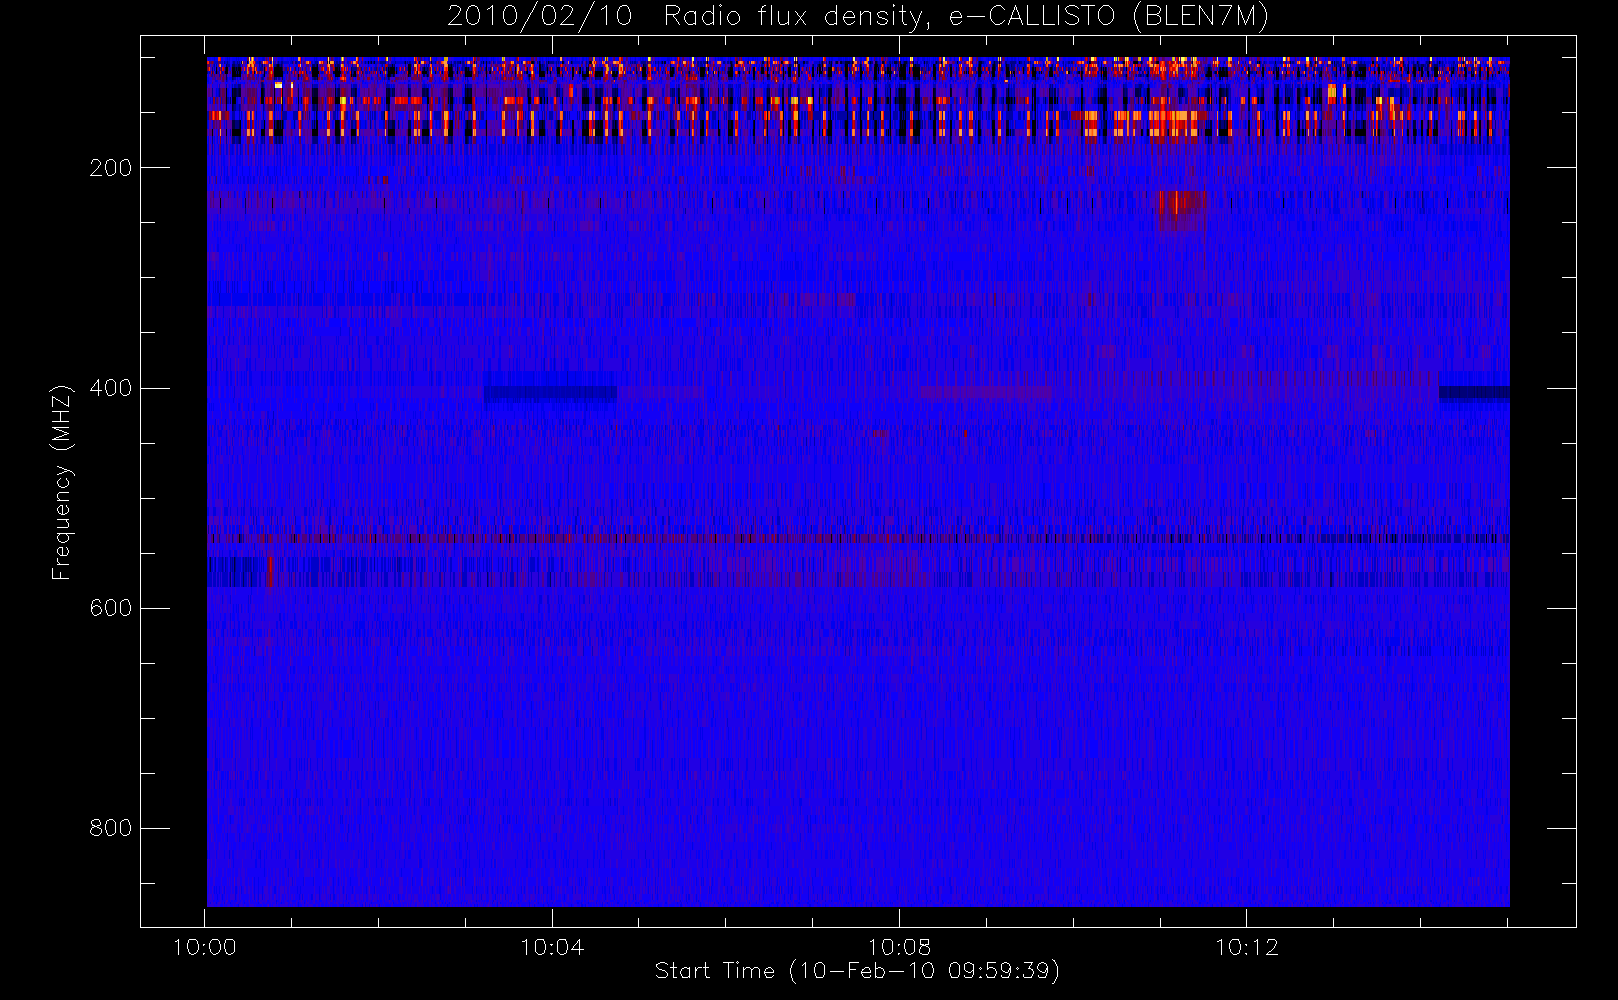Click the '10:08' time tick label
Screen dimensions: 1618x1000
pos(899,947)
